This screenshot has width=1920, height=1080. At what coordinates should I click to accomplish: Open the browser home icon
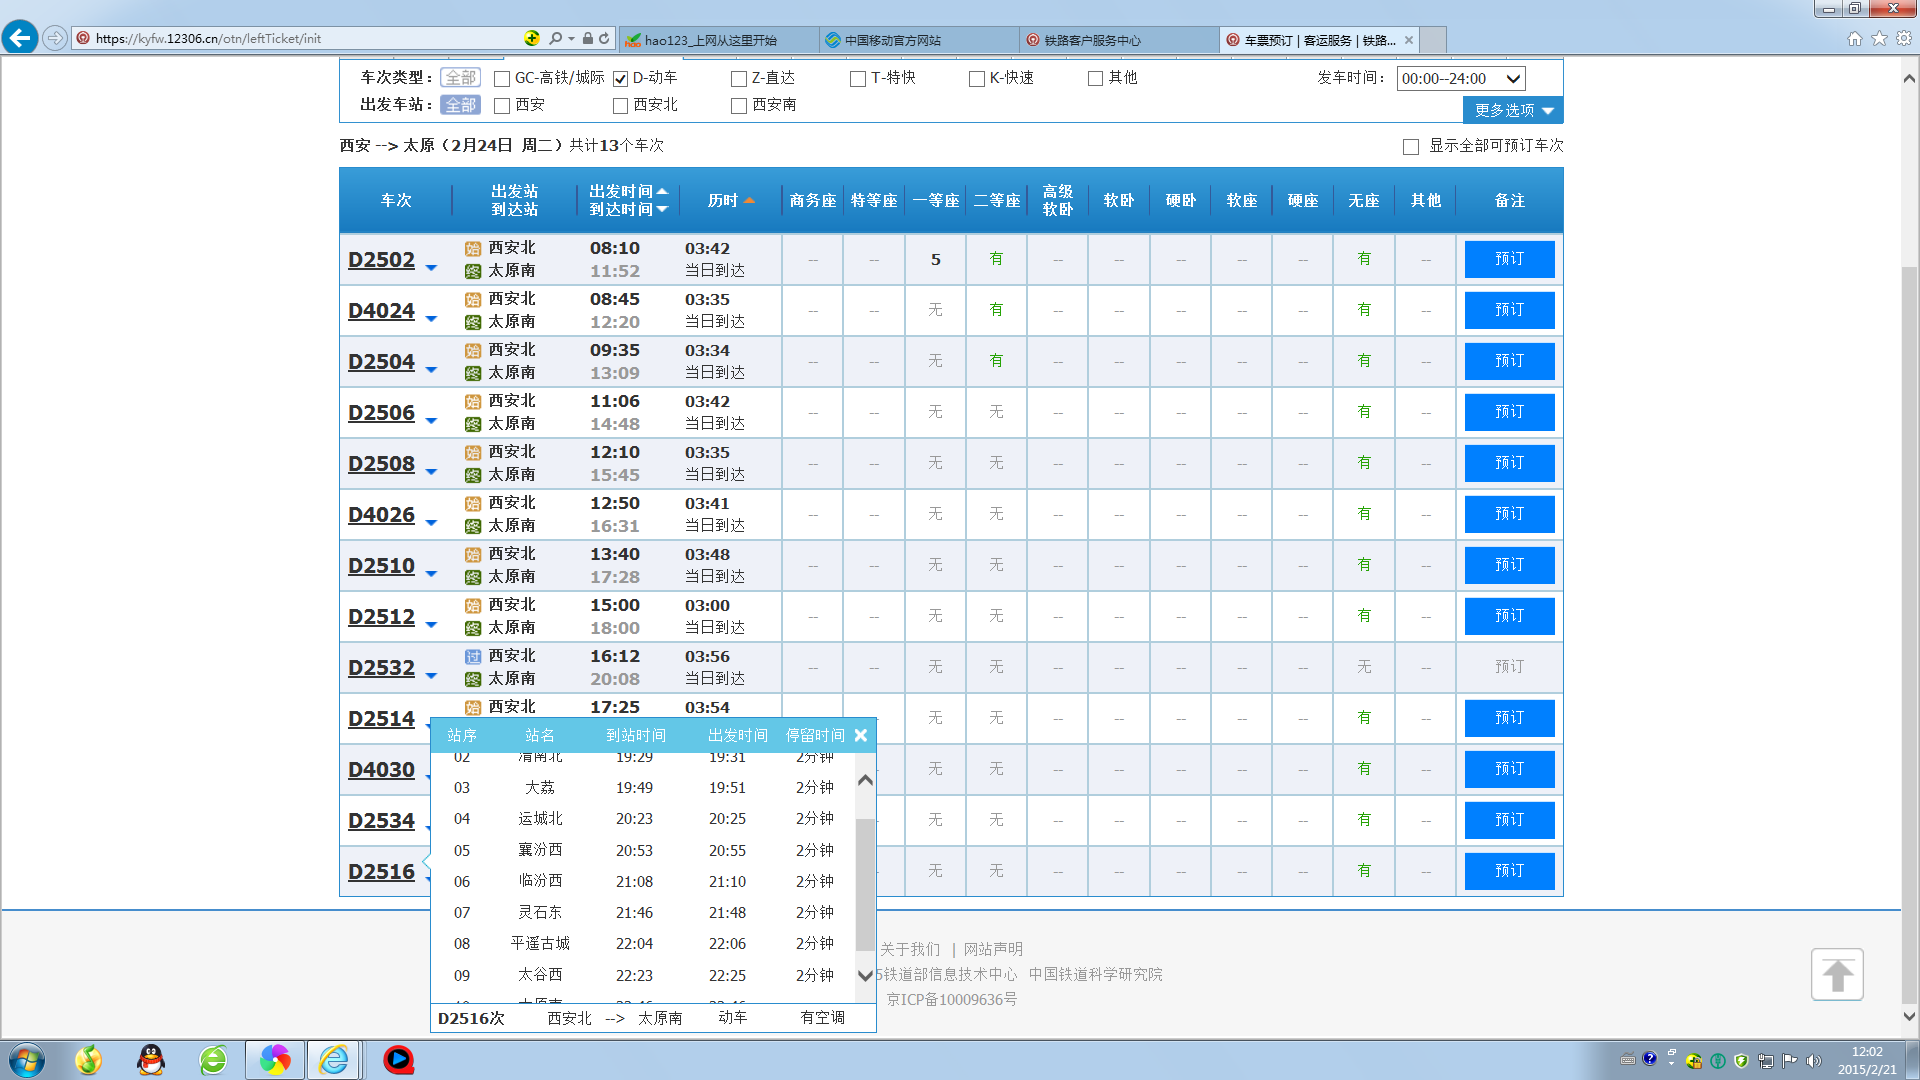[1855, 38]
